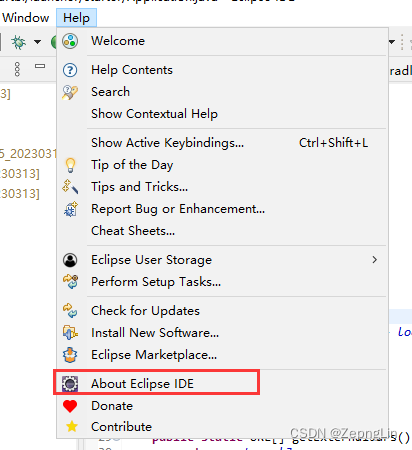Open Eclipse Marketplace
Viewport: 412px width, 450px height.
[x=222, y=355]
